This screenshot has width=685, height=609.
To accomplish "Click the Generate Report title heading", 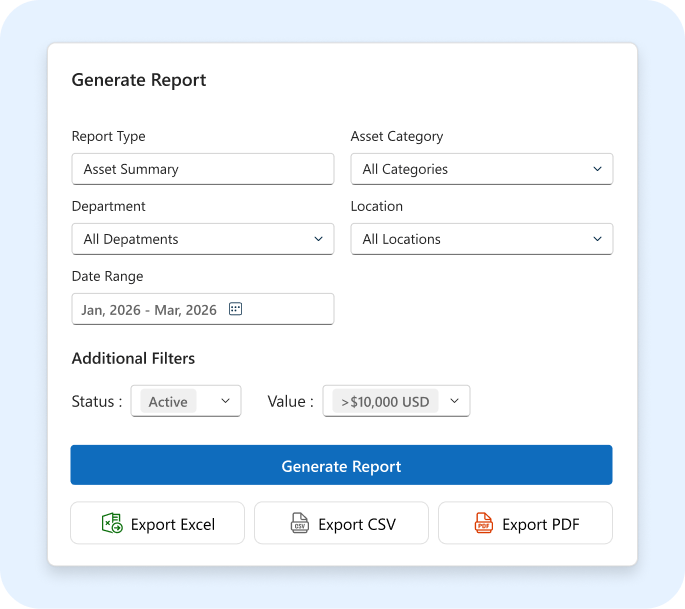I will tap(139, 80).
